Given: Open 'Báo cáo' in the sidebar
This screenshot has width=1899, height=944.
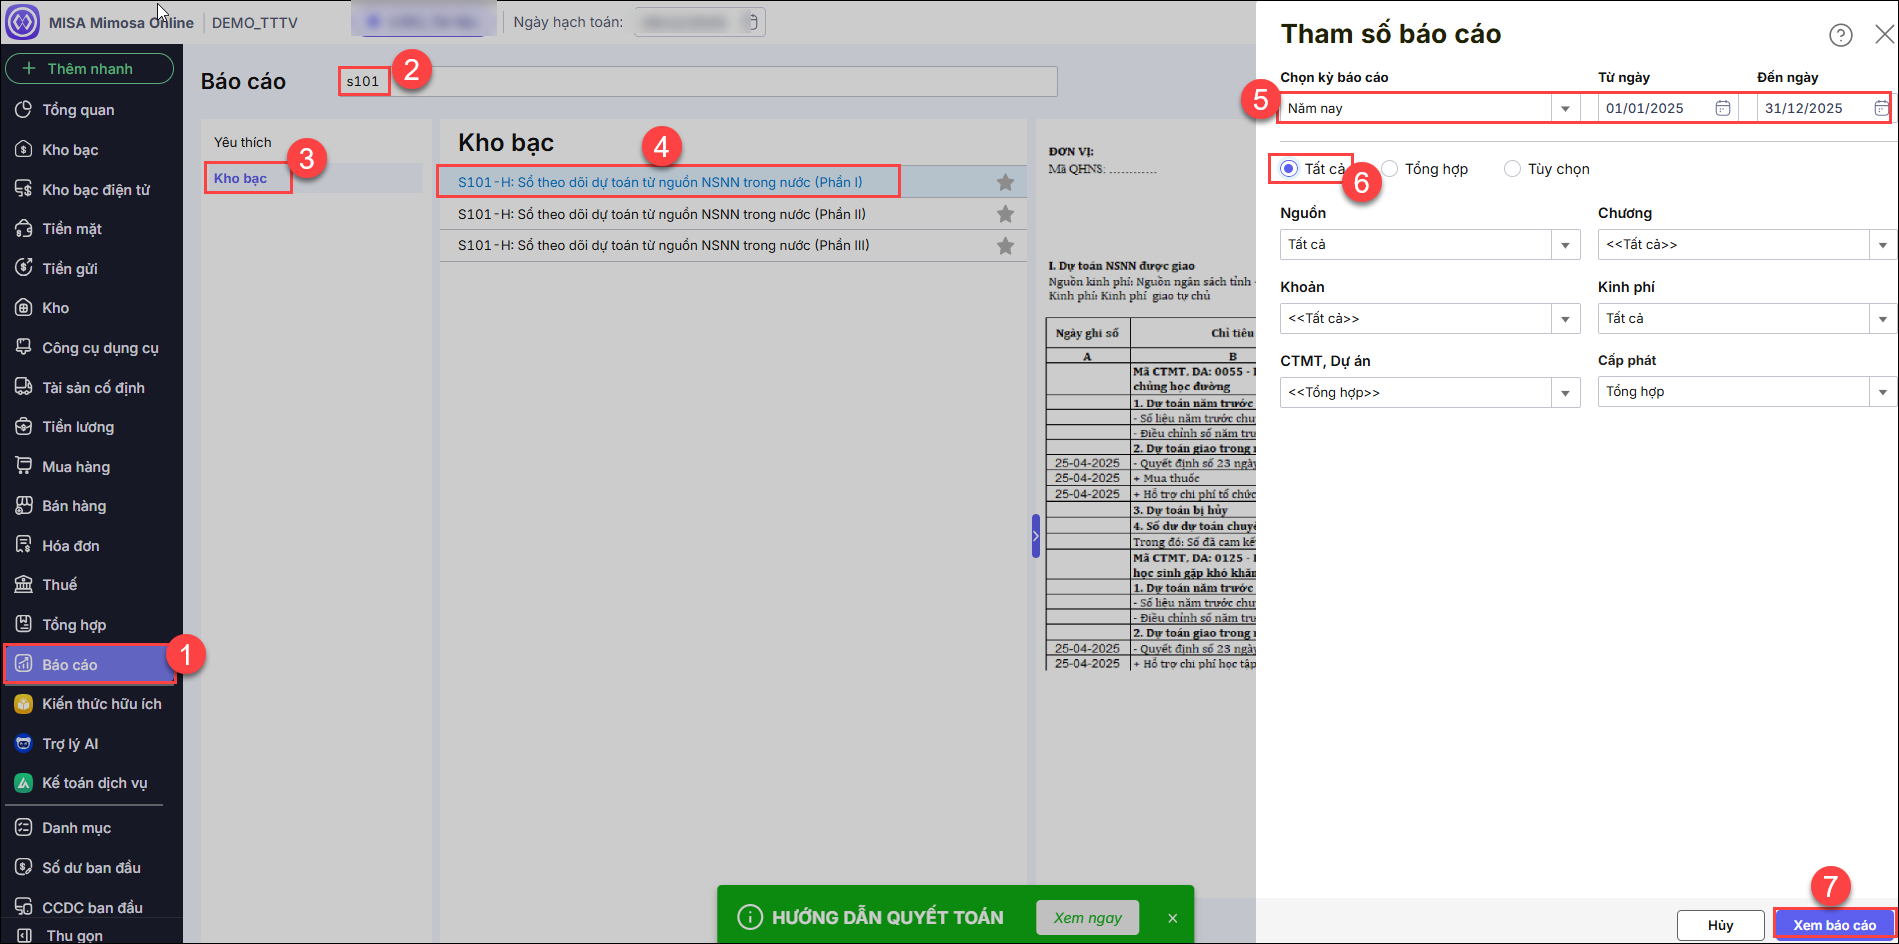Looking at the screenshot, I should tap(70, 665).
